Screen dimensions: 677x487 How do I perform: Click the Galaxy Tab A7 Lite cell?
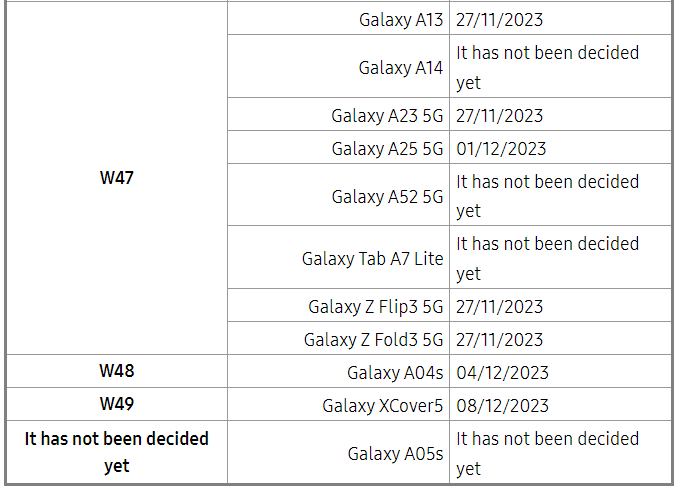(x=338, y=257)
